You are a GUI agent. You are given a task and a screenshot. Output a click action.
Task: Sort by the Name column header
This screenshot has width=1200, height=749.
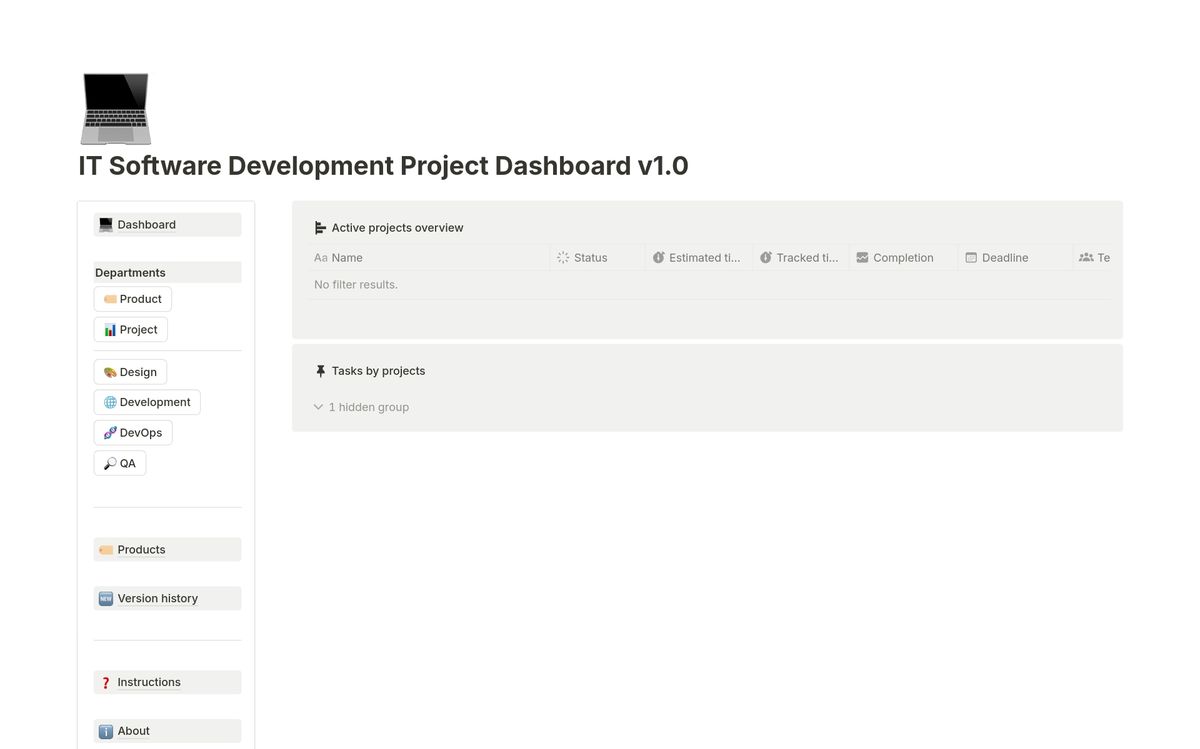347,258
